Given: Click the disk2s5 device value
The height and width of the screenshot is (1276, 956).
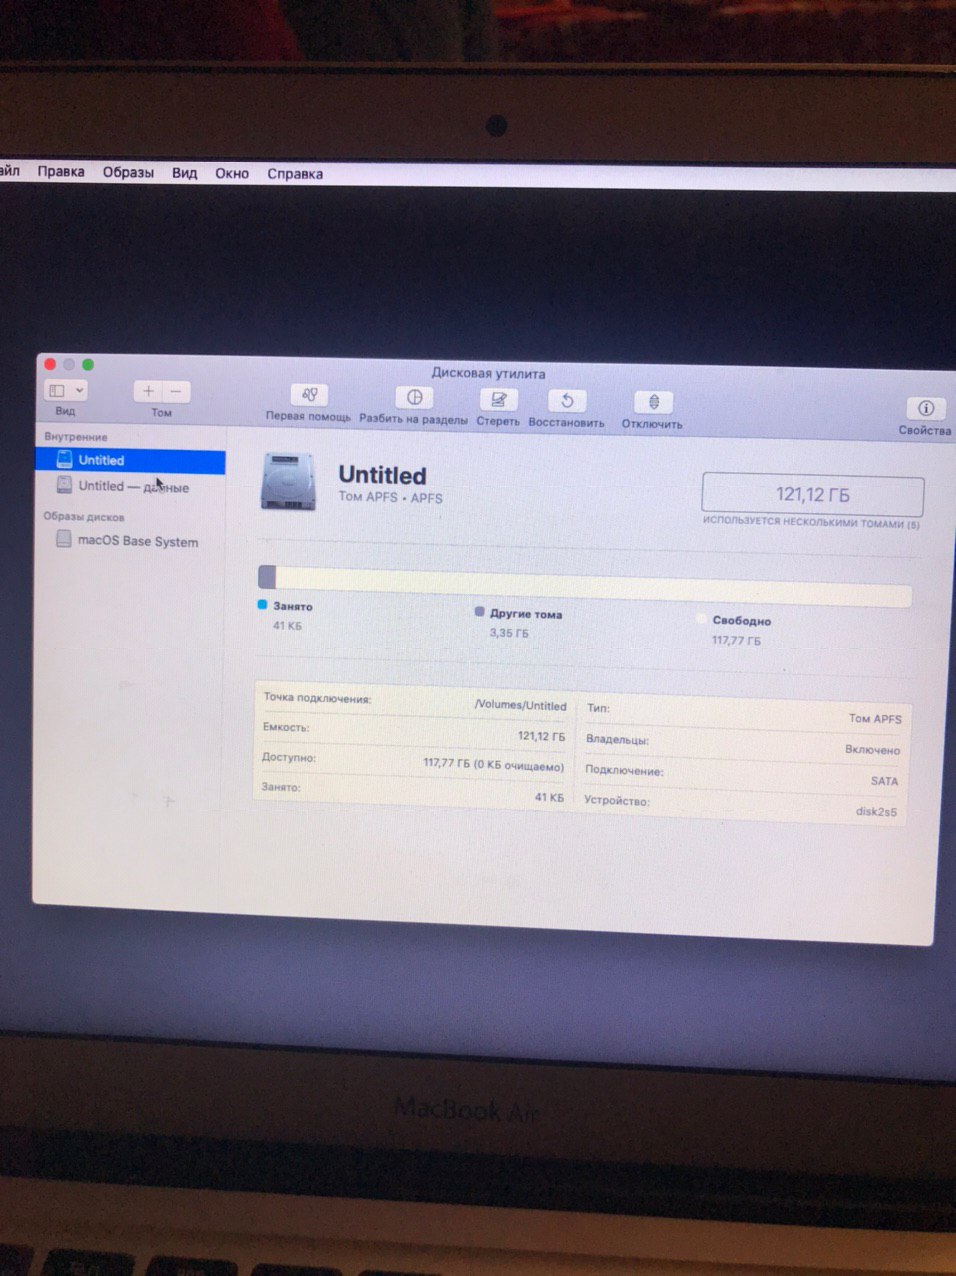Looking at the screenshot, I should coord(876,811).
